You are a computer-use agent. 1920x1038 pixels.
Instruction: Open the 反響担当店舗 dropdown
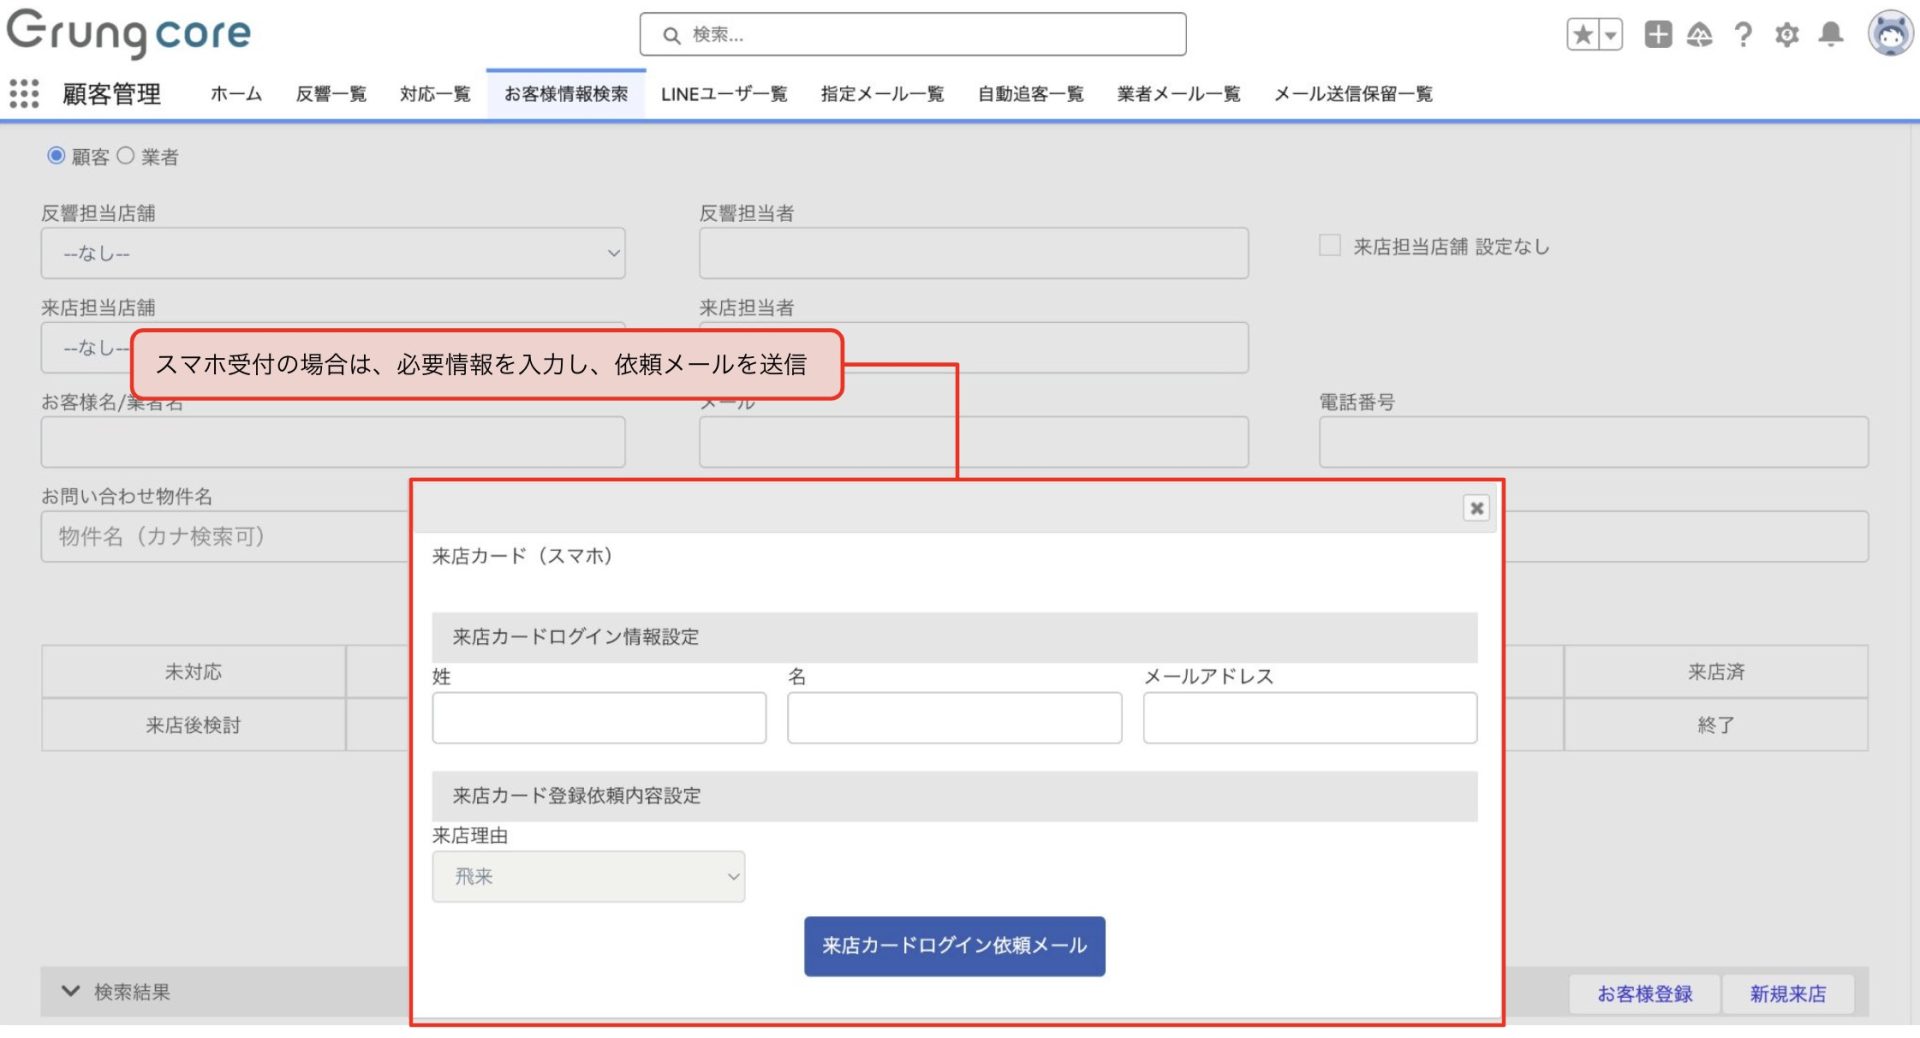click(333, 254)
